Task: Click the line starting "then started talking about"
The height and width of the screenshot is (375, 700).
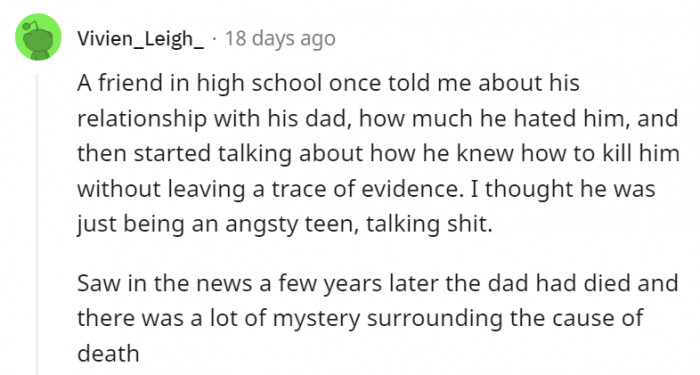Action: pyautogui.click(x=378, y=154)
